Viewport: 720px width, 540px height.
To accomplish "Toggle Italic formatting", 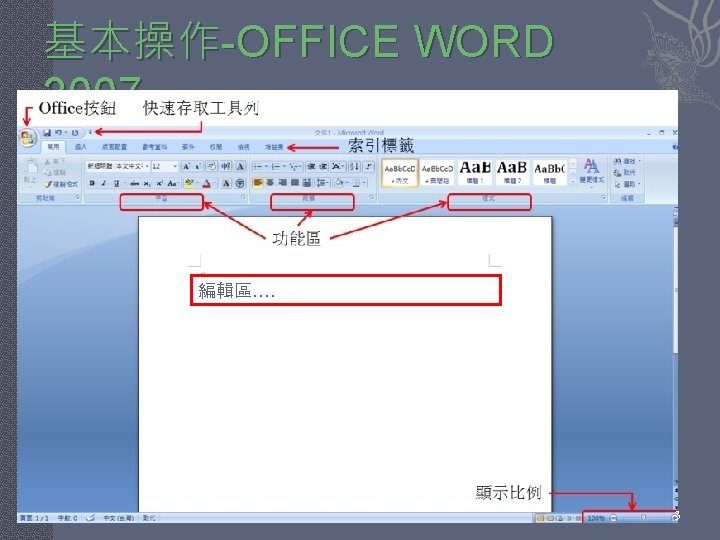I will point(104,183).
